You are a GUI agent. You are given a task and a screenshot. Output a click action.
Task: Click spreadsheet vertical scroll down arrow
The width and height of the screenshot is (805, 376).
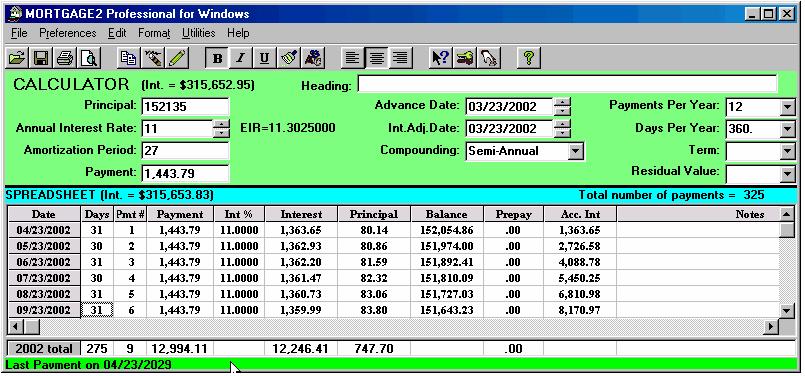pyautogui.click(x=787, y=311)
